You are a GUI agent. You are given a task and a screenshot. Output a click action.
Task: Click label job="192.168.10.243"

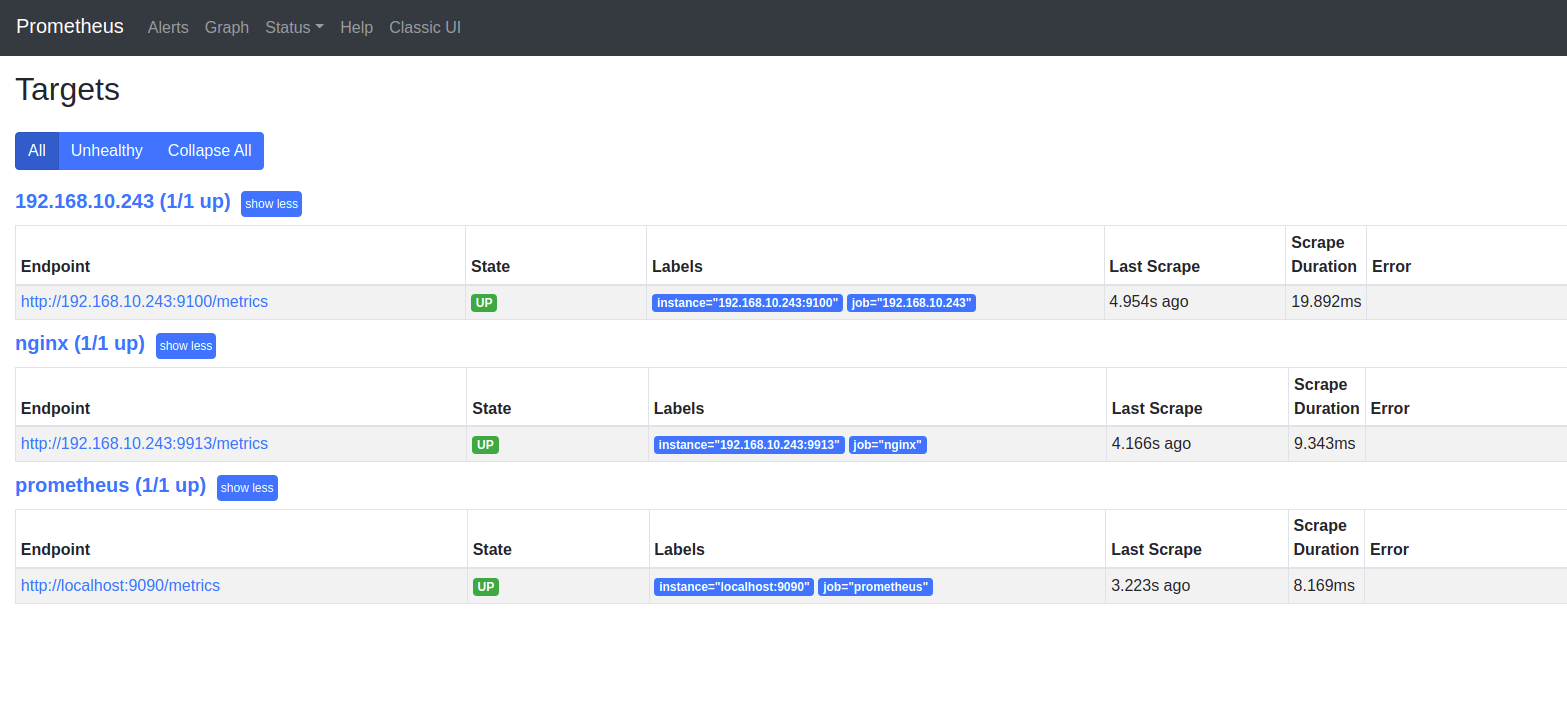[x=911, y=303]
